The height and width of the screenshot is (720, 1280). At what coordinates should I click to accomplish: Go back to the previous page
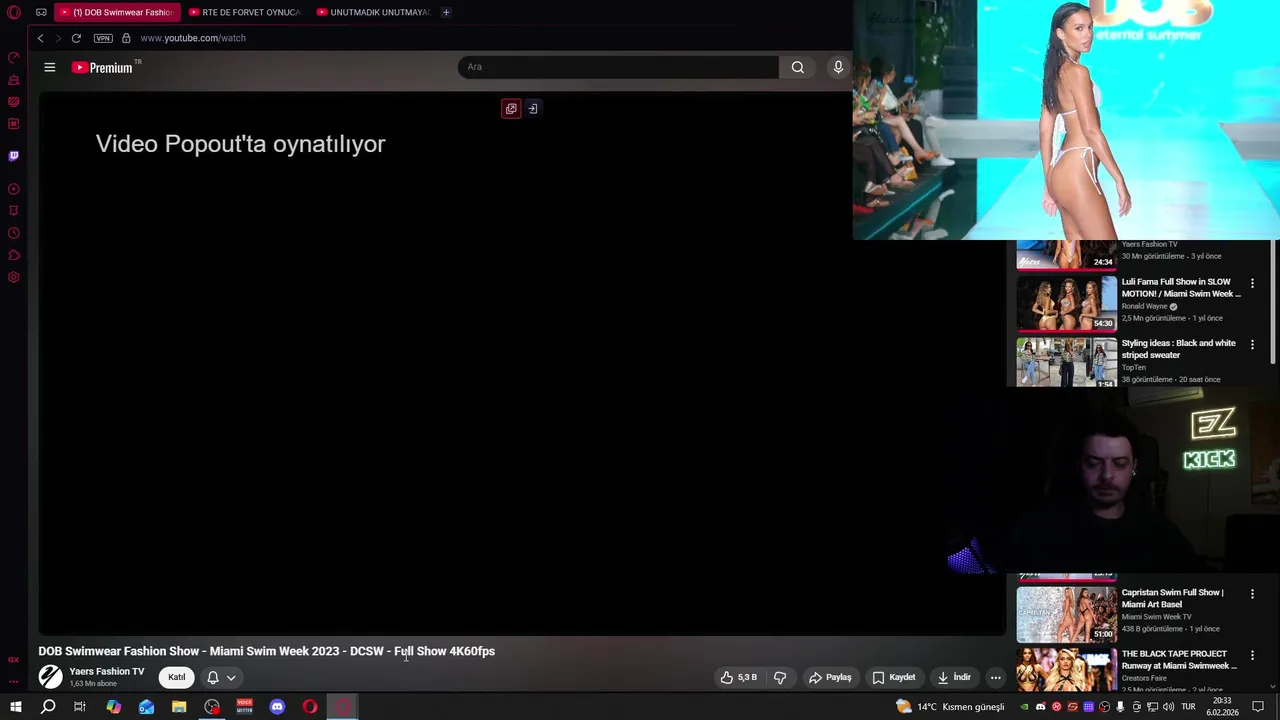40,38
